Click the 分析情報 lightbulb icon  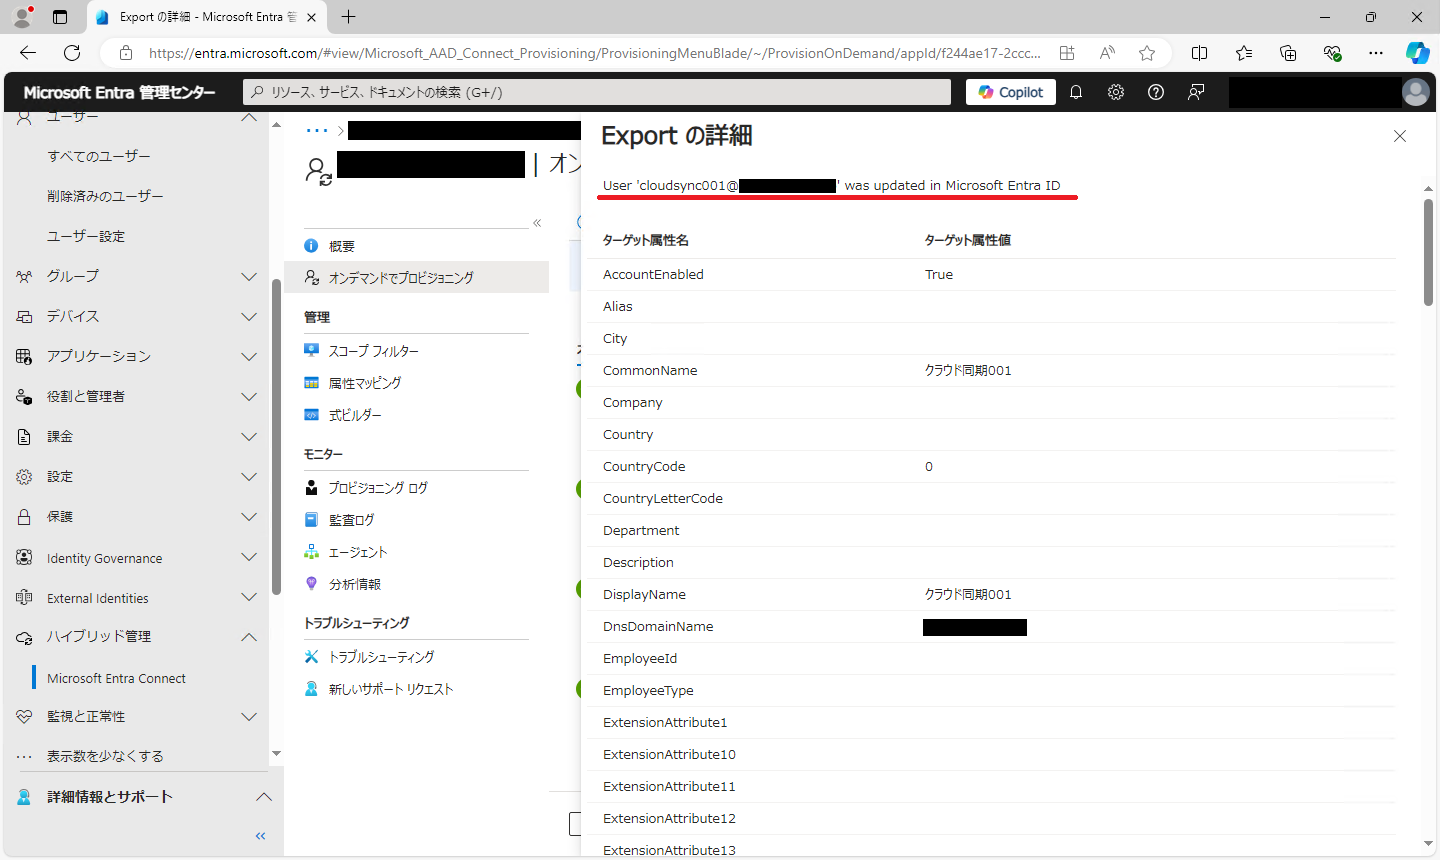coord(311,584)
